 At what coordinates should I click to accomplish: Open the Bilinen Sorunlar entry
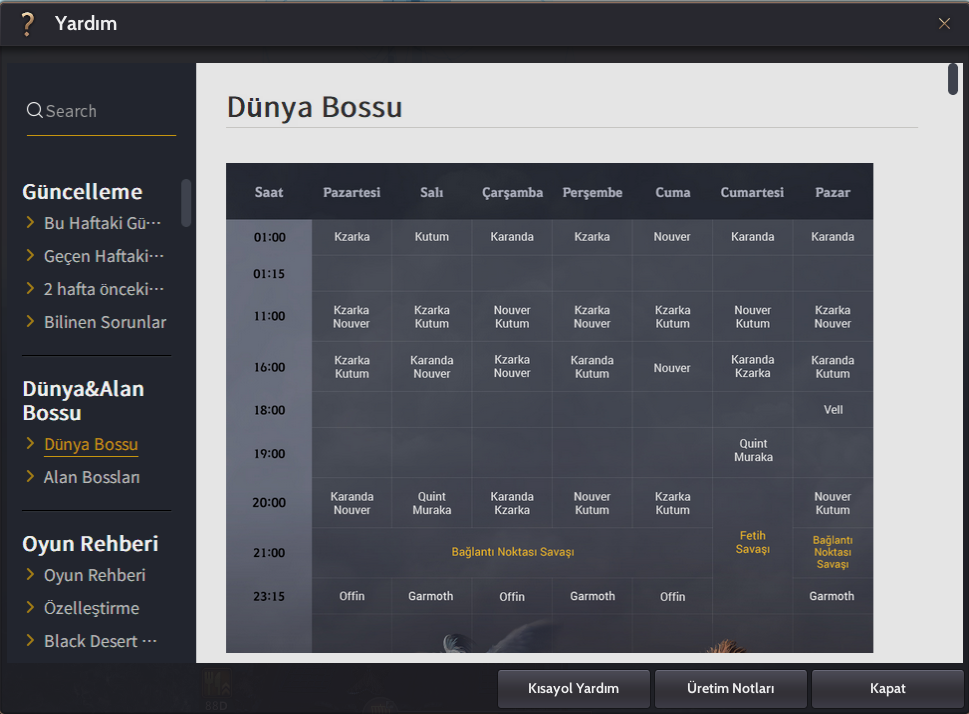(104, 322)
